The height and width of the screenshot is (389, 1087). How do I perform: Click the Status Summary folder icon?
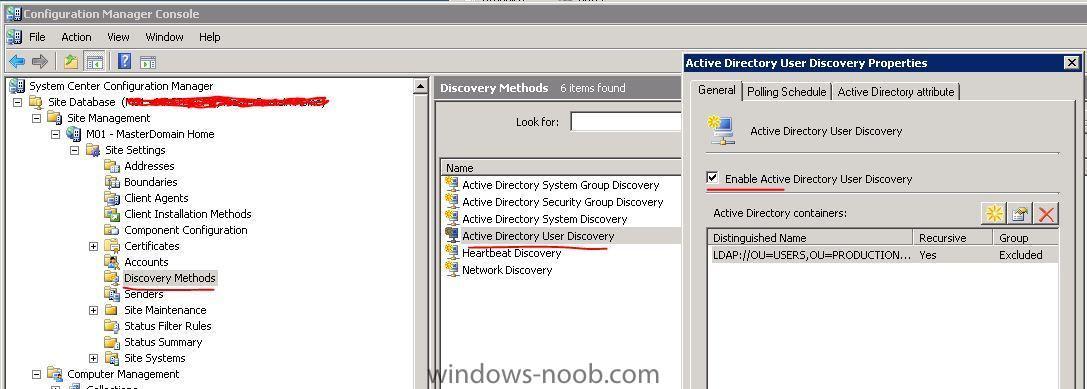click(x=112, y=342)
